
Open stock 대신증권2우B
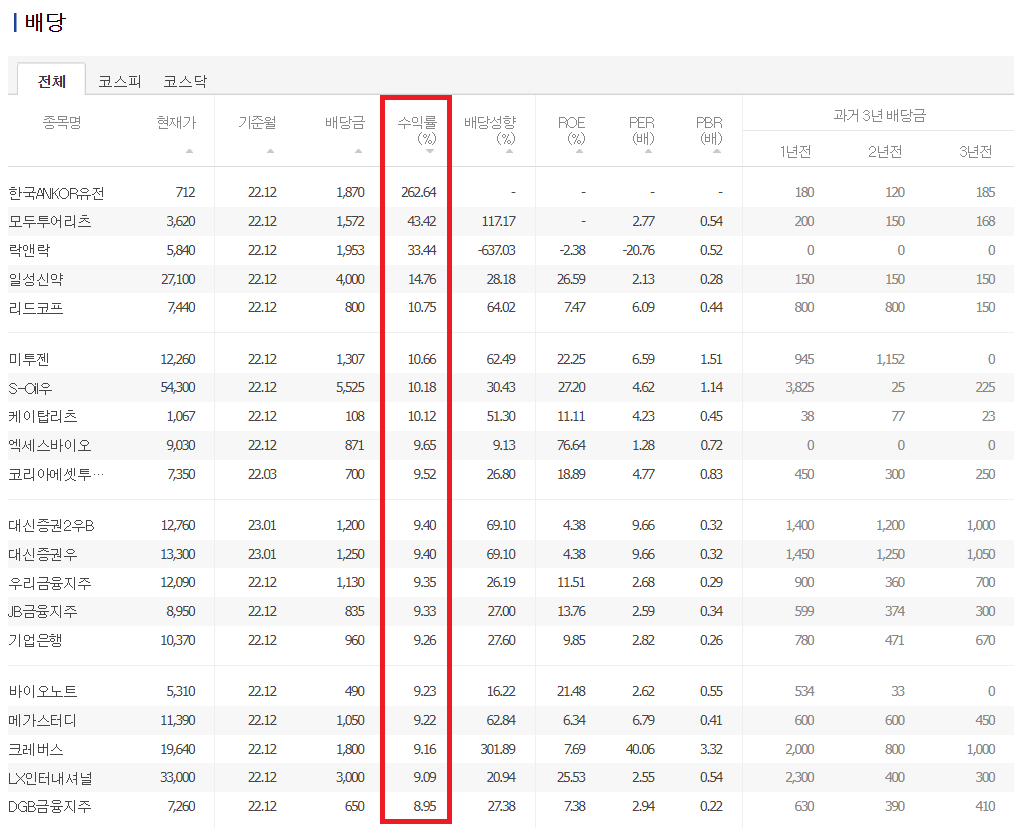pos(51,526)
